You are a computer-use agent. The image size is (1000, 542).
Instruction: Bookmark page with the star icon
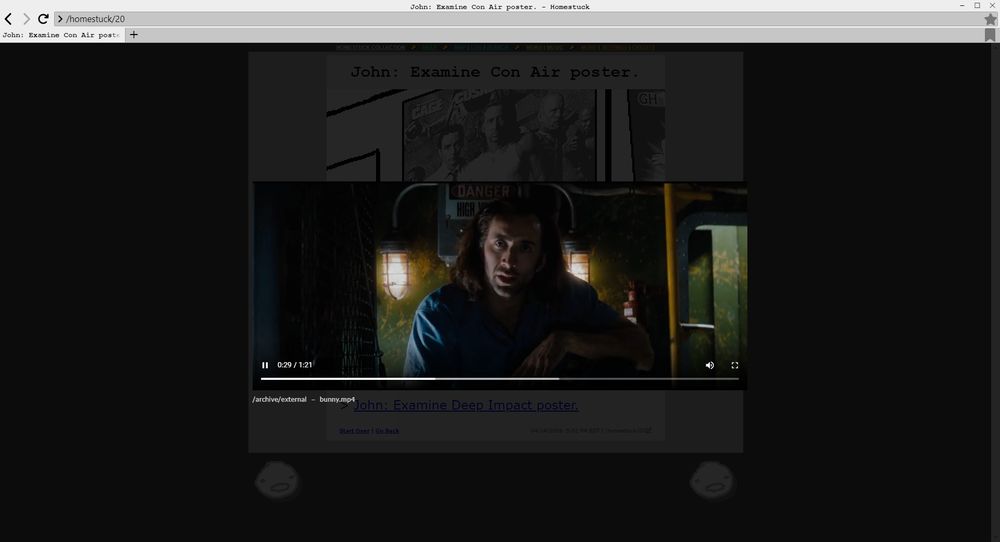990,19
